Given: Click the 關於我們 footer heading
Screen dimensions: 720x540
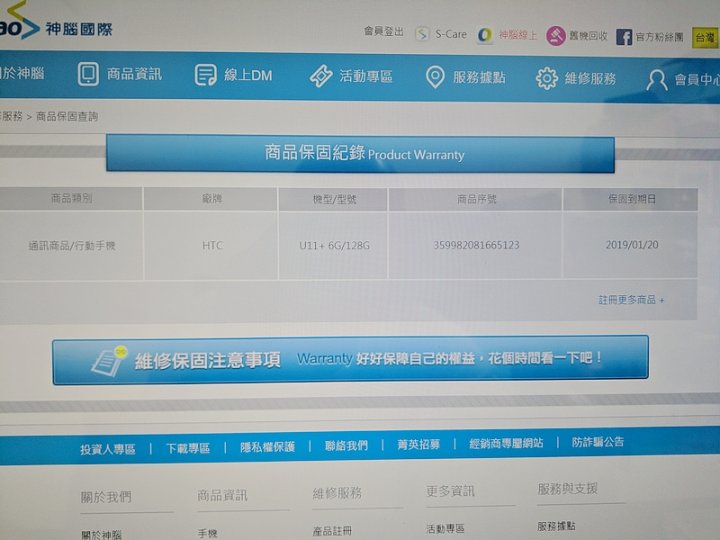Looking at the screenshot, I should coord(106,497).
